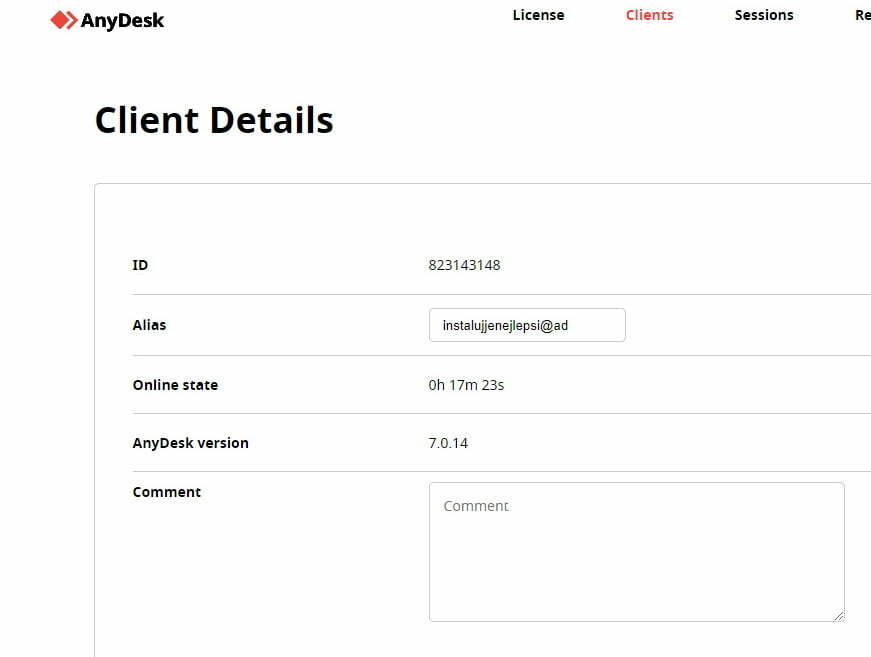Screen dimensions: 871x657
Task: Click the AnyDesk wordmark to go home
Action: [x=123, y=19]
